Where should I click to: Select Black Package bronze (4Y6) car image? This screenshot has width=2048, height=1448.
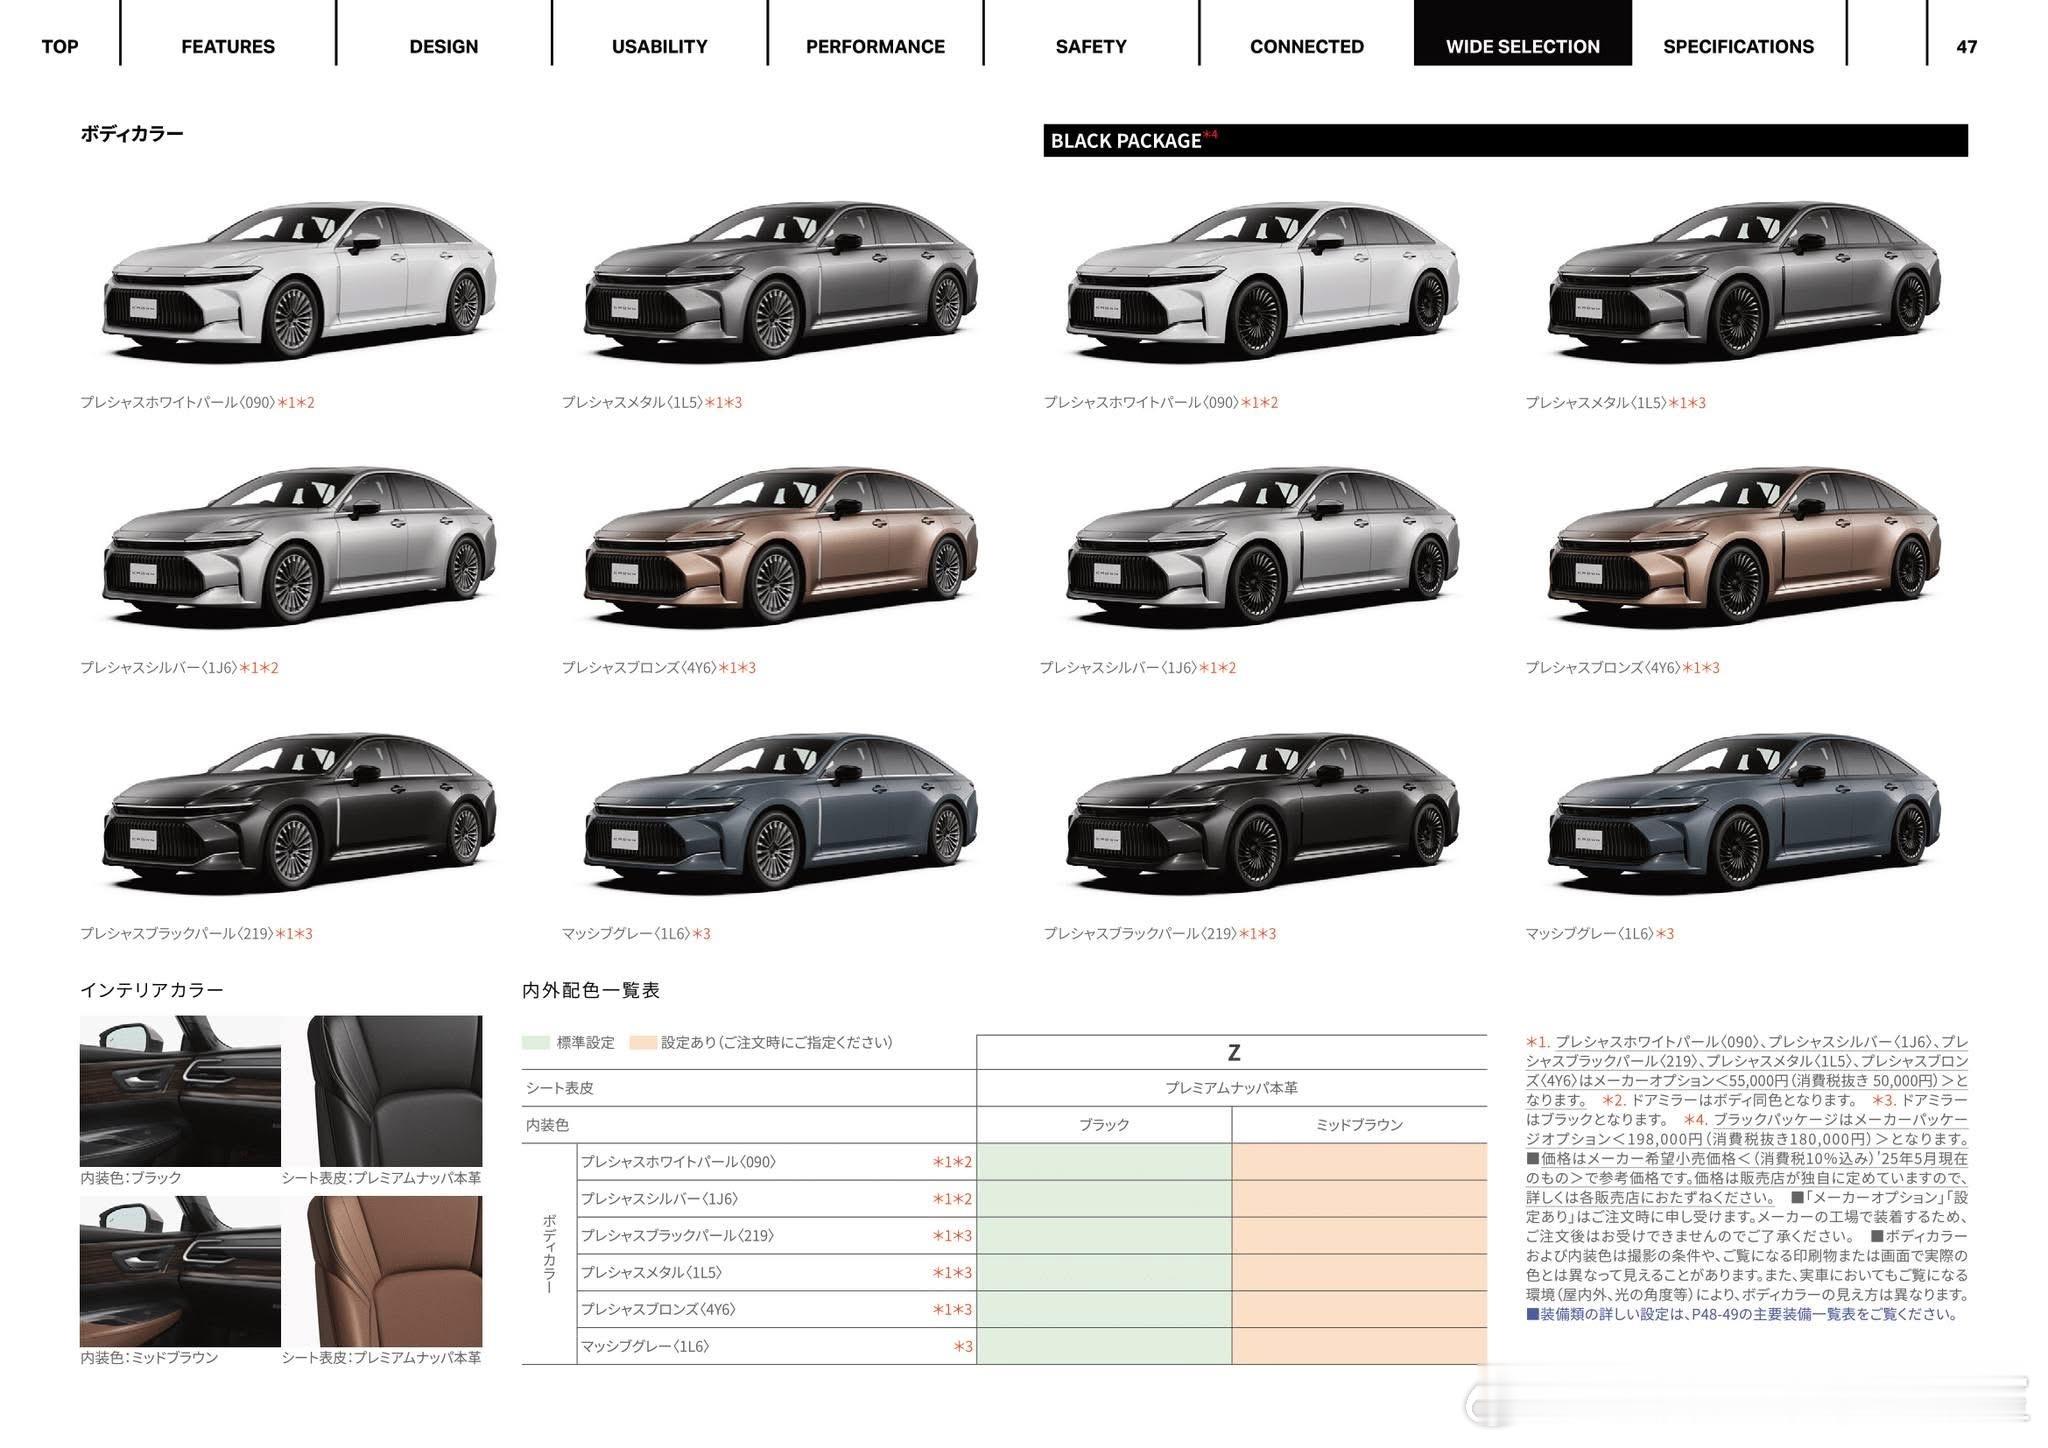pyautogui.click(x=1744, y=546)
